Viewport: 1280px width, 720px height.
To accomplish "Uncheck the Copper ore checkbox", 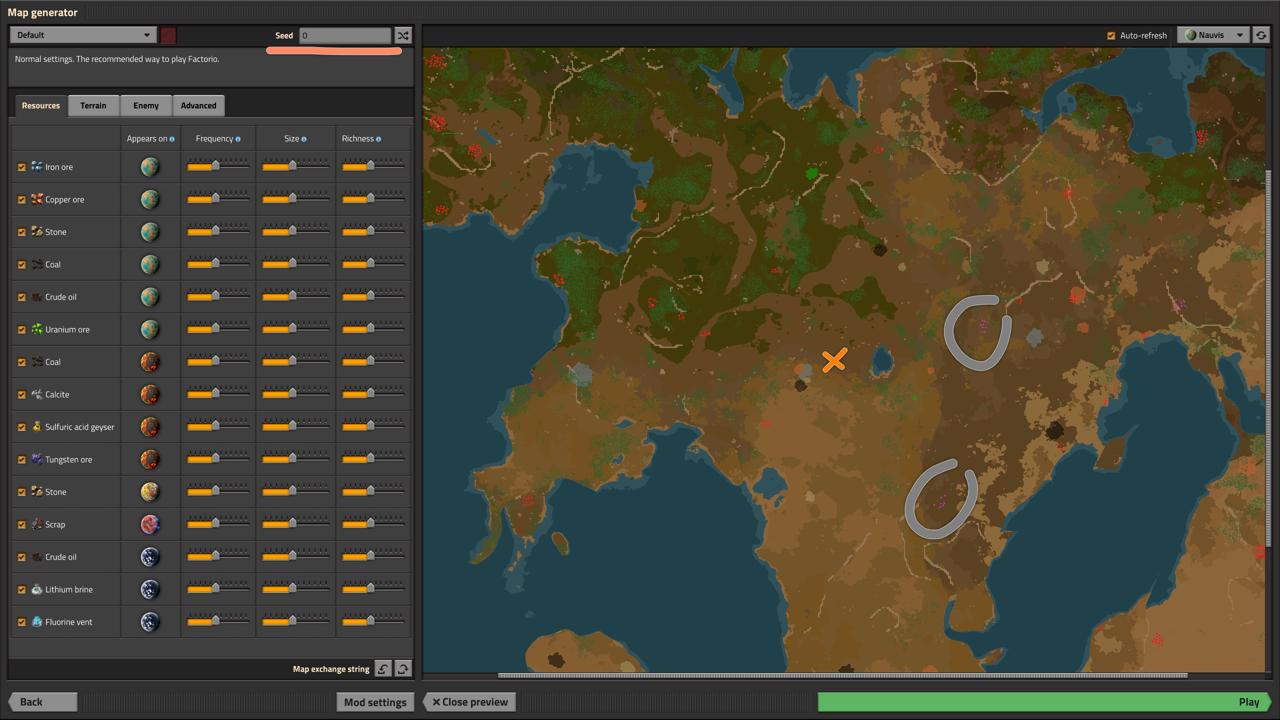I will pos(21,199).
